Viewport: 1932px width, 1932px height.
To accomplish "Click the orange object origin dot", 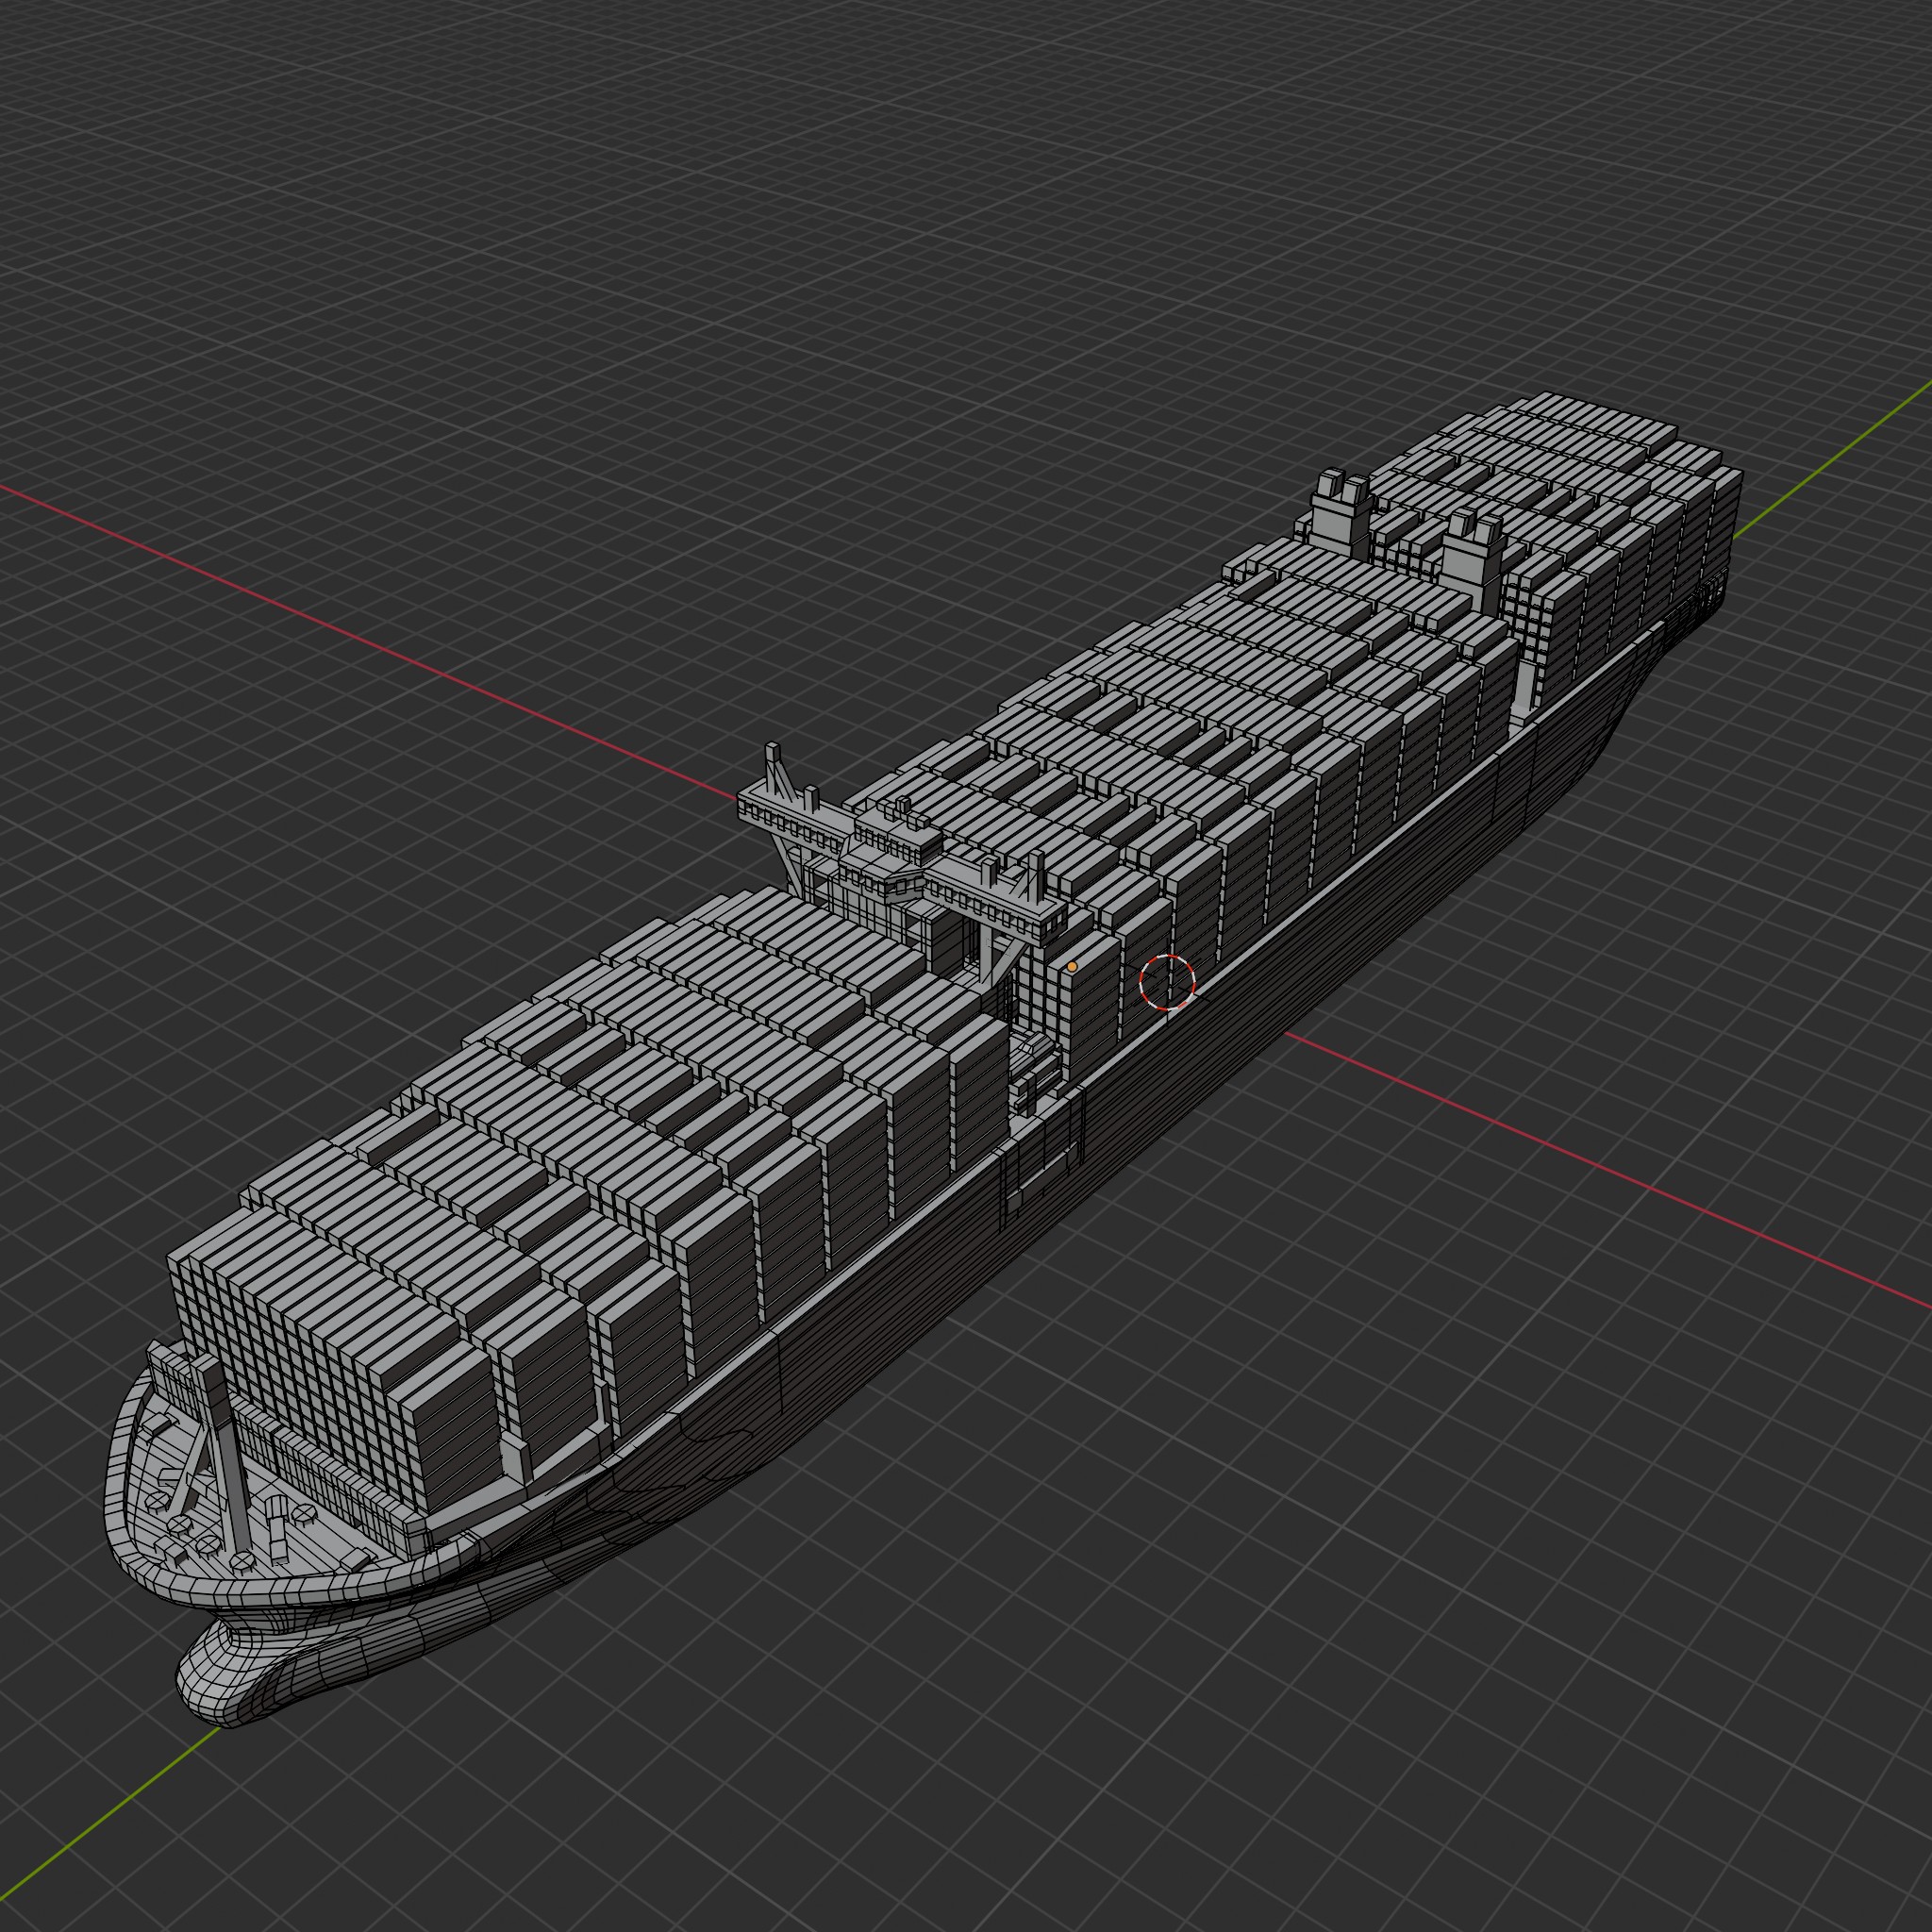I will (1072, 967).
